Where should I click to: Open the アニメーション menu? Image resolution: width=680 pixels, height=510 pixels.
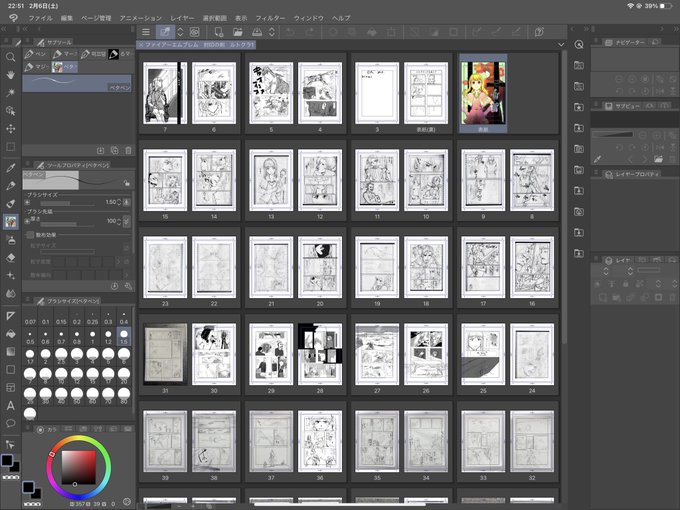pos(141,18)
